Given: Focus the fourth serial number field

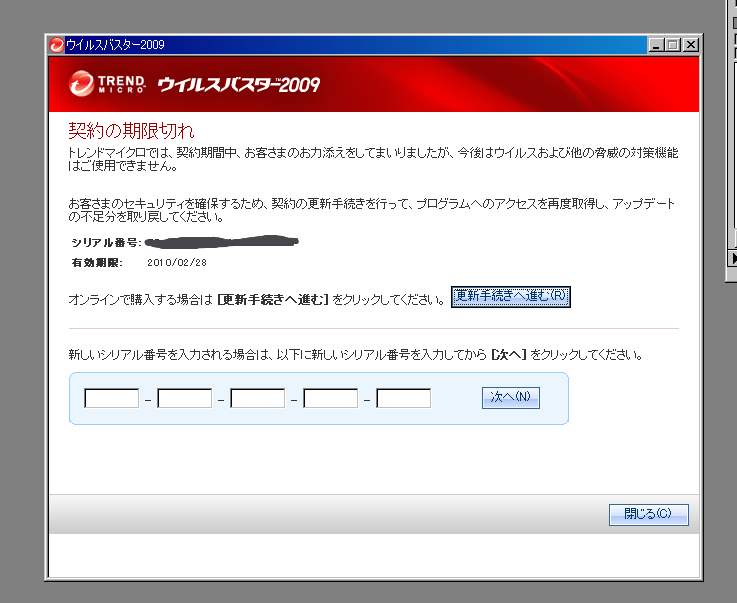Looking at the screenshot, I should click(x=330, y=398).
